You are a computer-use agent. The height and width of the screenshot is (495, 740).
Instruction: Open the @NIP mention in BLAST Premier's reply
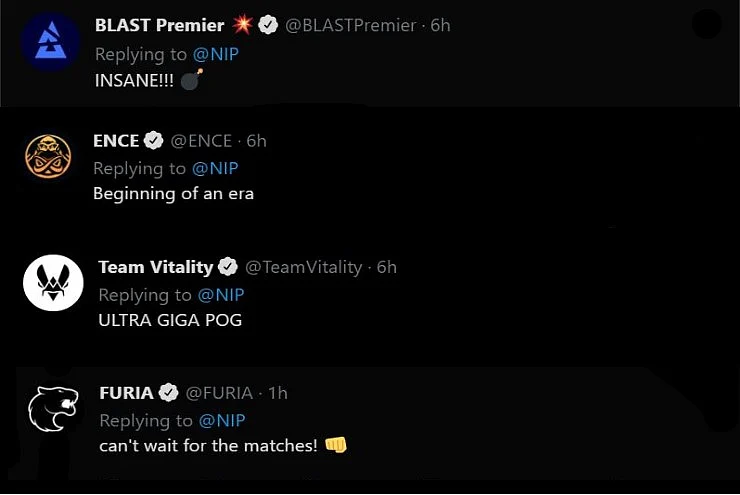(x=216, y=54)
